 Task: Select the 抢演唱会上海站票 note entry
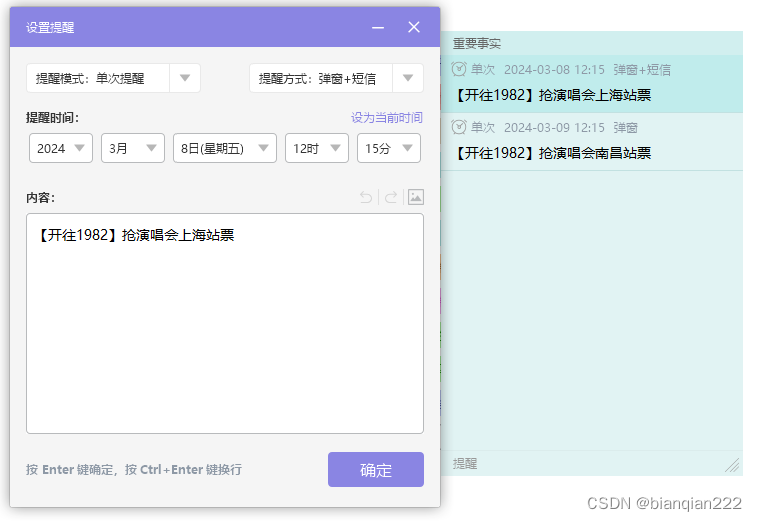coord(592,84)
